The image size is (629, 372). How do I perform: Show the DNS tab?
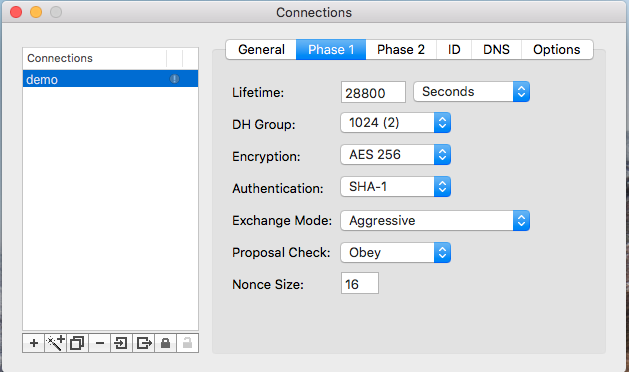[x=496, y=49]
